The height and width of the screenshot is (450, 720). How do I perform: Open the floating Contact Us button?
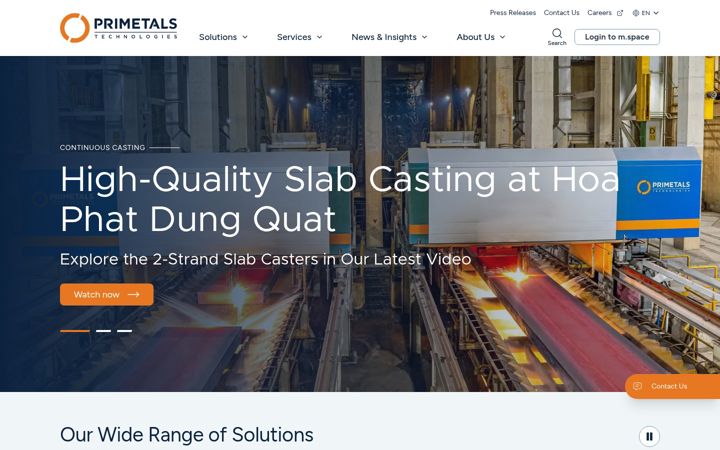[672, 386]
